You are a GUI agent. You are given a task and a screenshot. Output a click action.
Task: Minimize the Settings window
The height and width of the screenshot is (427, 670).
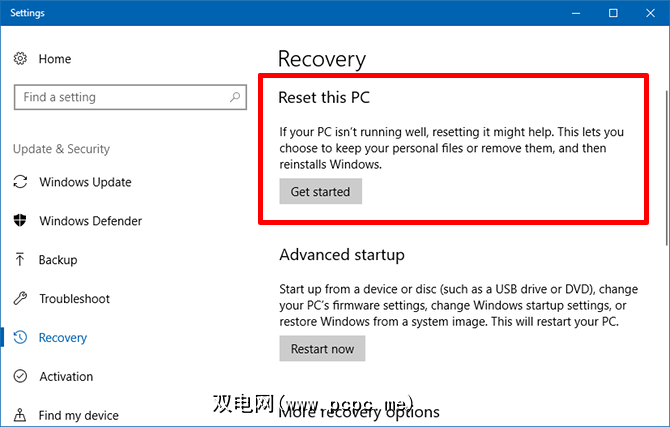click(x=576, y=14)
